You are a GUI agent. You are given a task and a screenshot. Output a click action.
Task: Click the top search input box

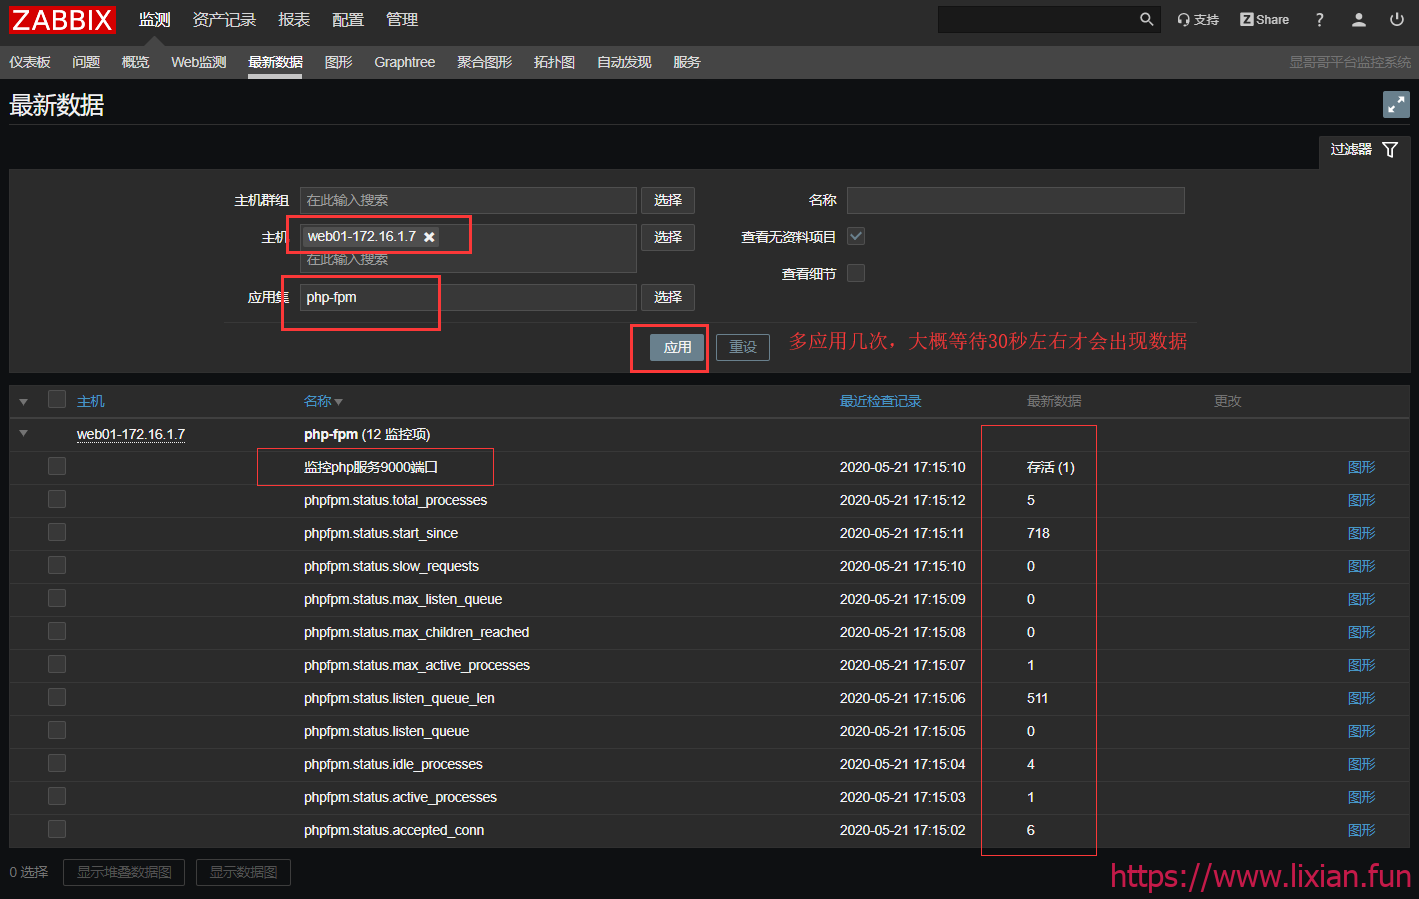[1036, 19]
